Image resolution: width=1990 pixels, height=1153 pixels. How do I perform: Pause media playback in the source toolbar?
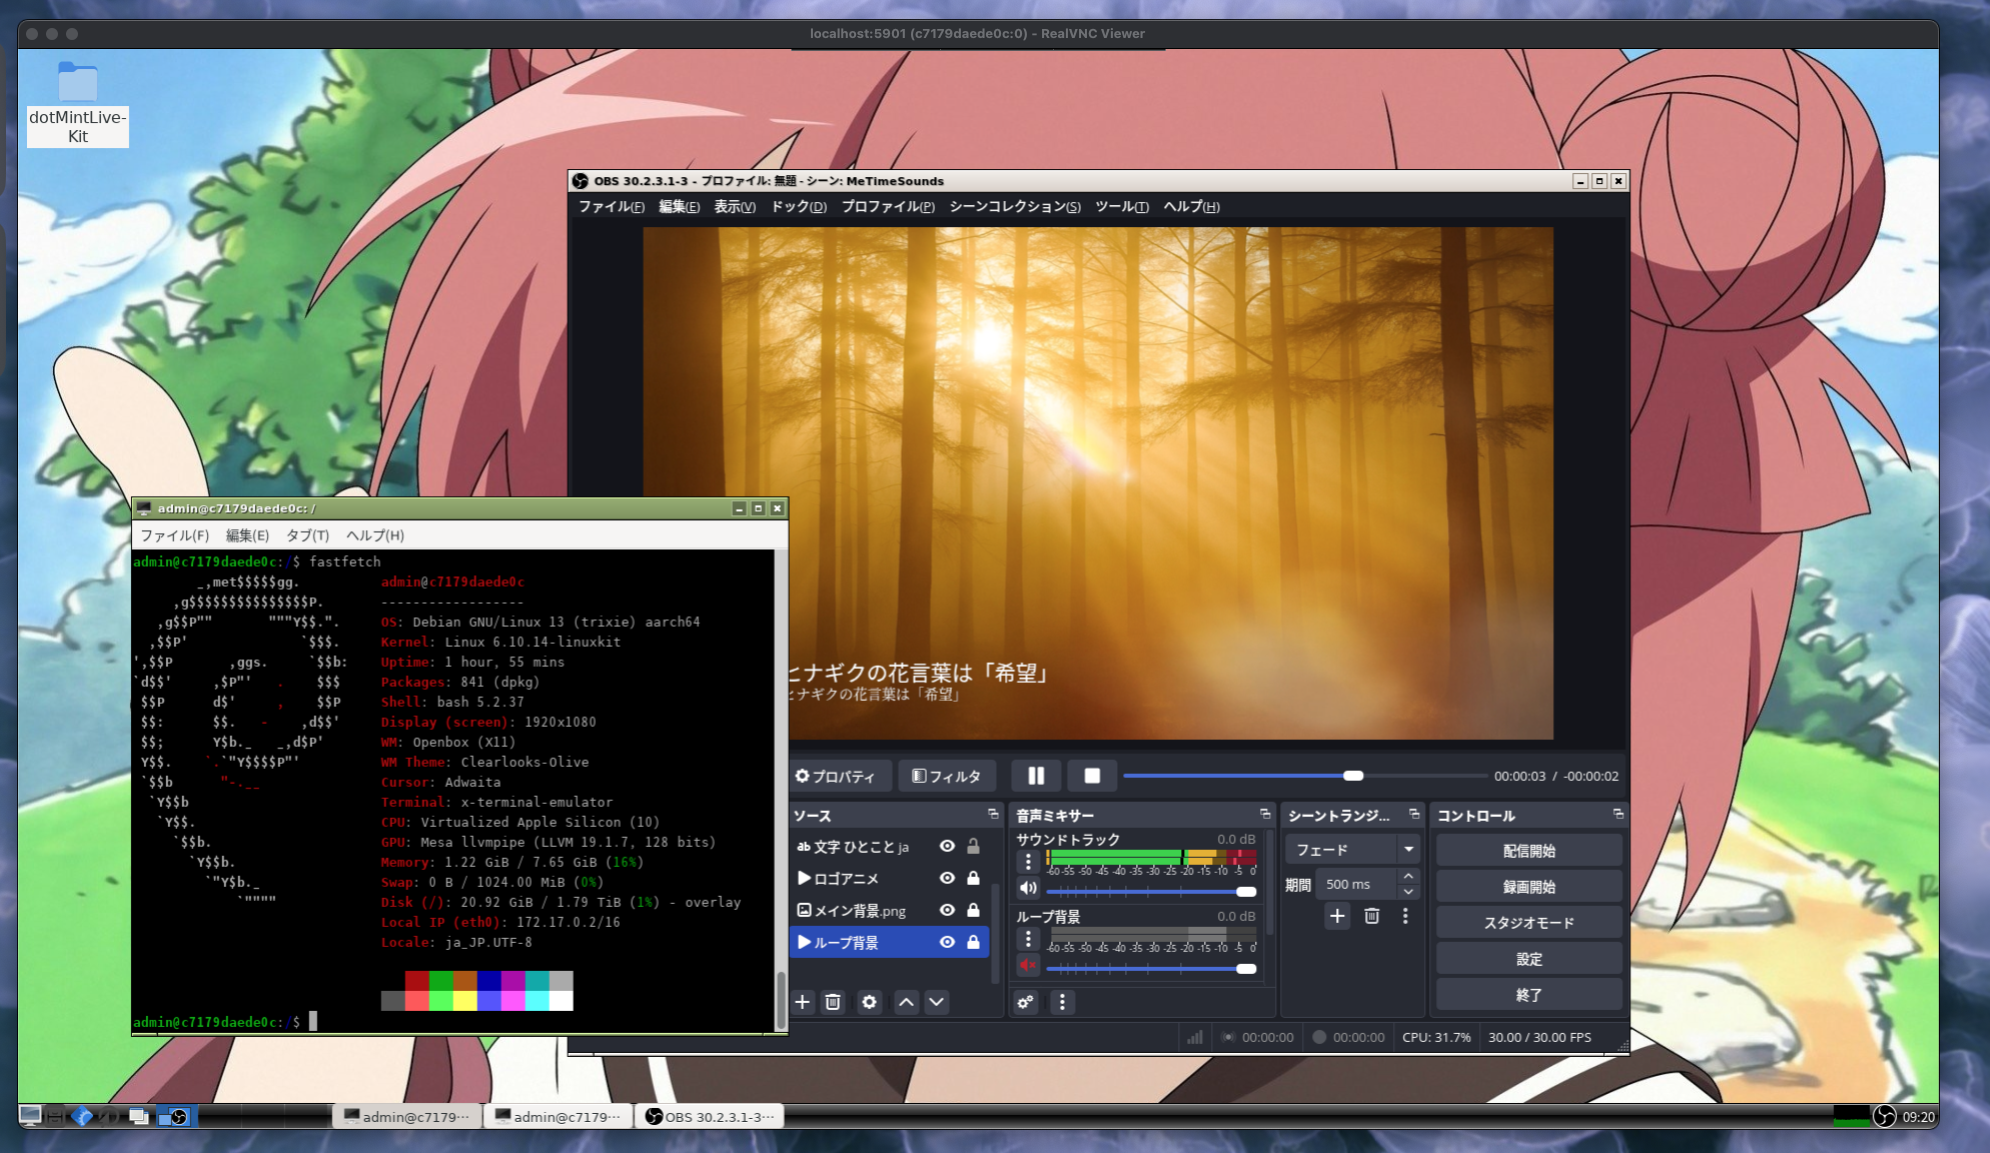[1036, 776]
